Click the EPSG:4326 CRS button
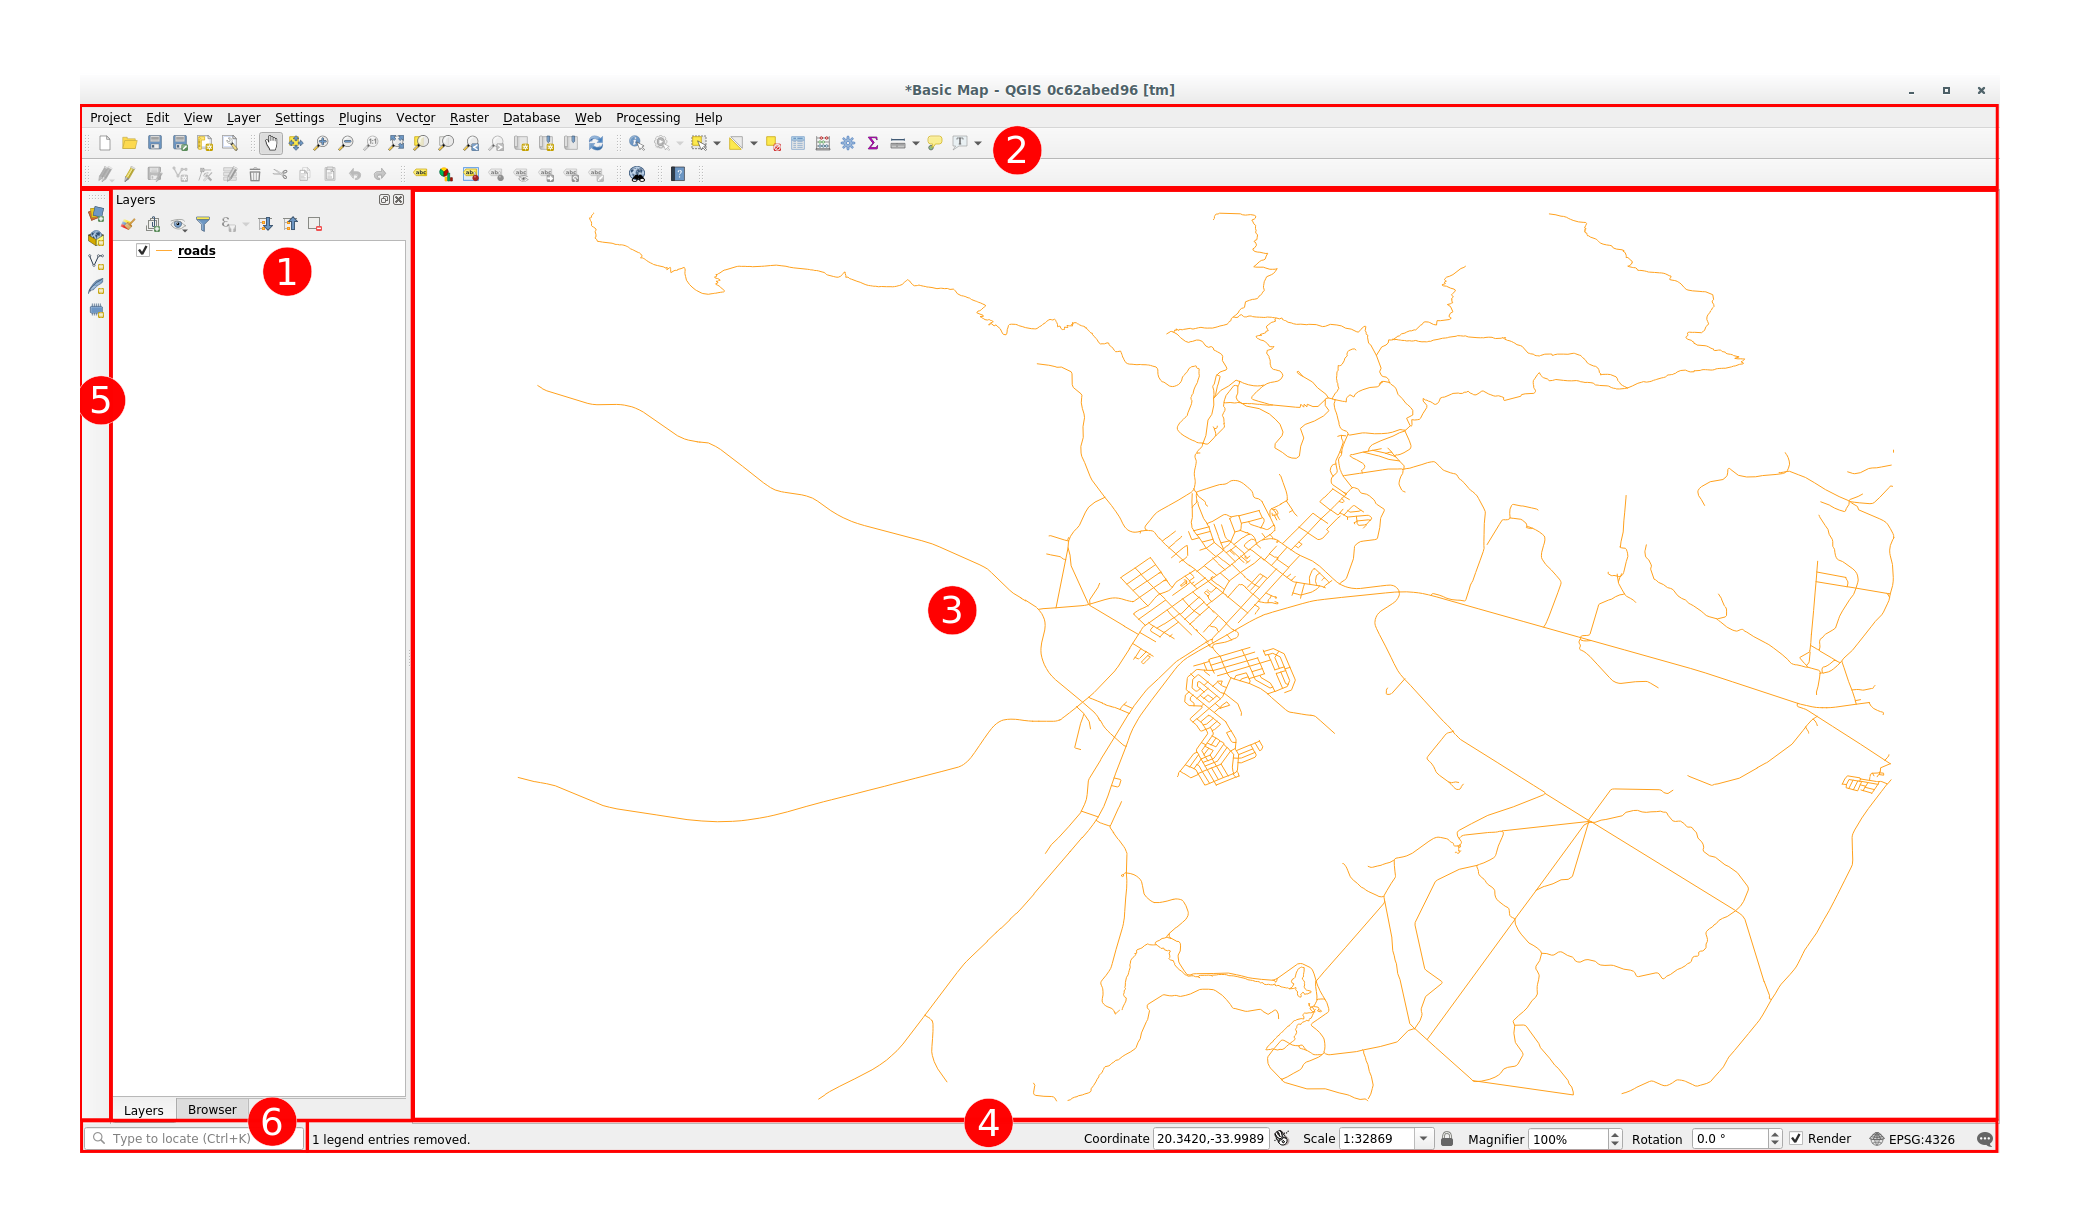This screenshot has width=2080, height=1218. pyautogui.click(x=1912, y=1138)
